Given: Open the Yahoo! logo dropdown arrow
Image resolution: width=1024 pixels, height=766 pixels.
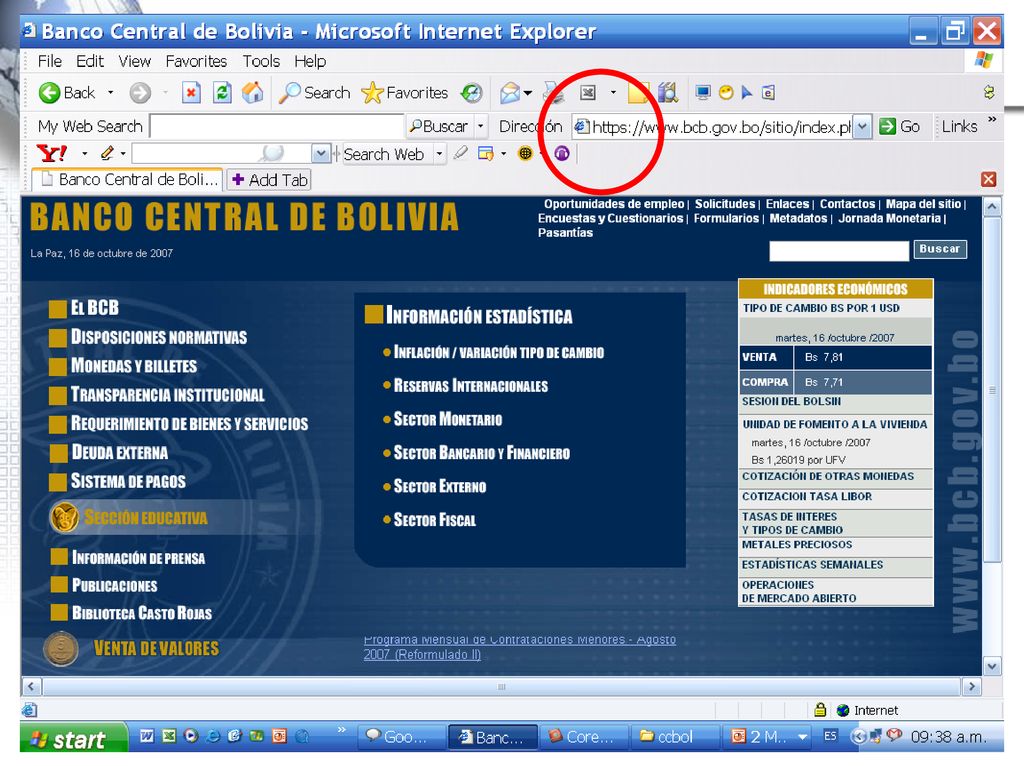Looking at the screenshot, I should pos(84,154).
